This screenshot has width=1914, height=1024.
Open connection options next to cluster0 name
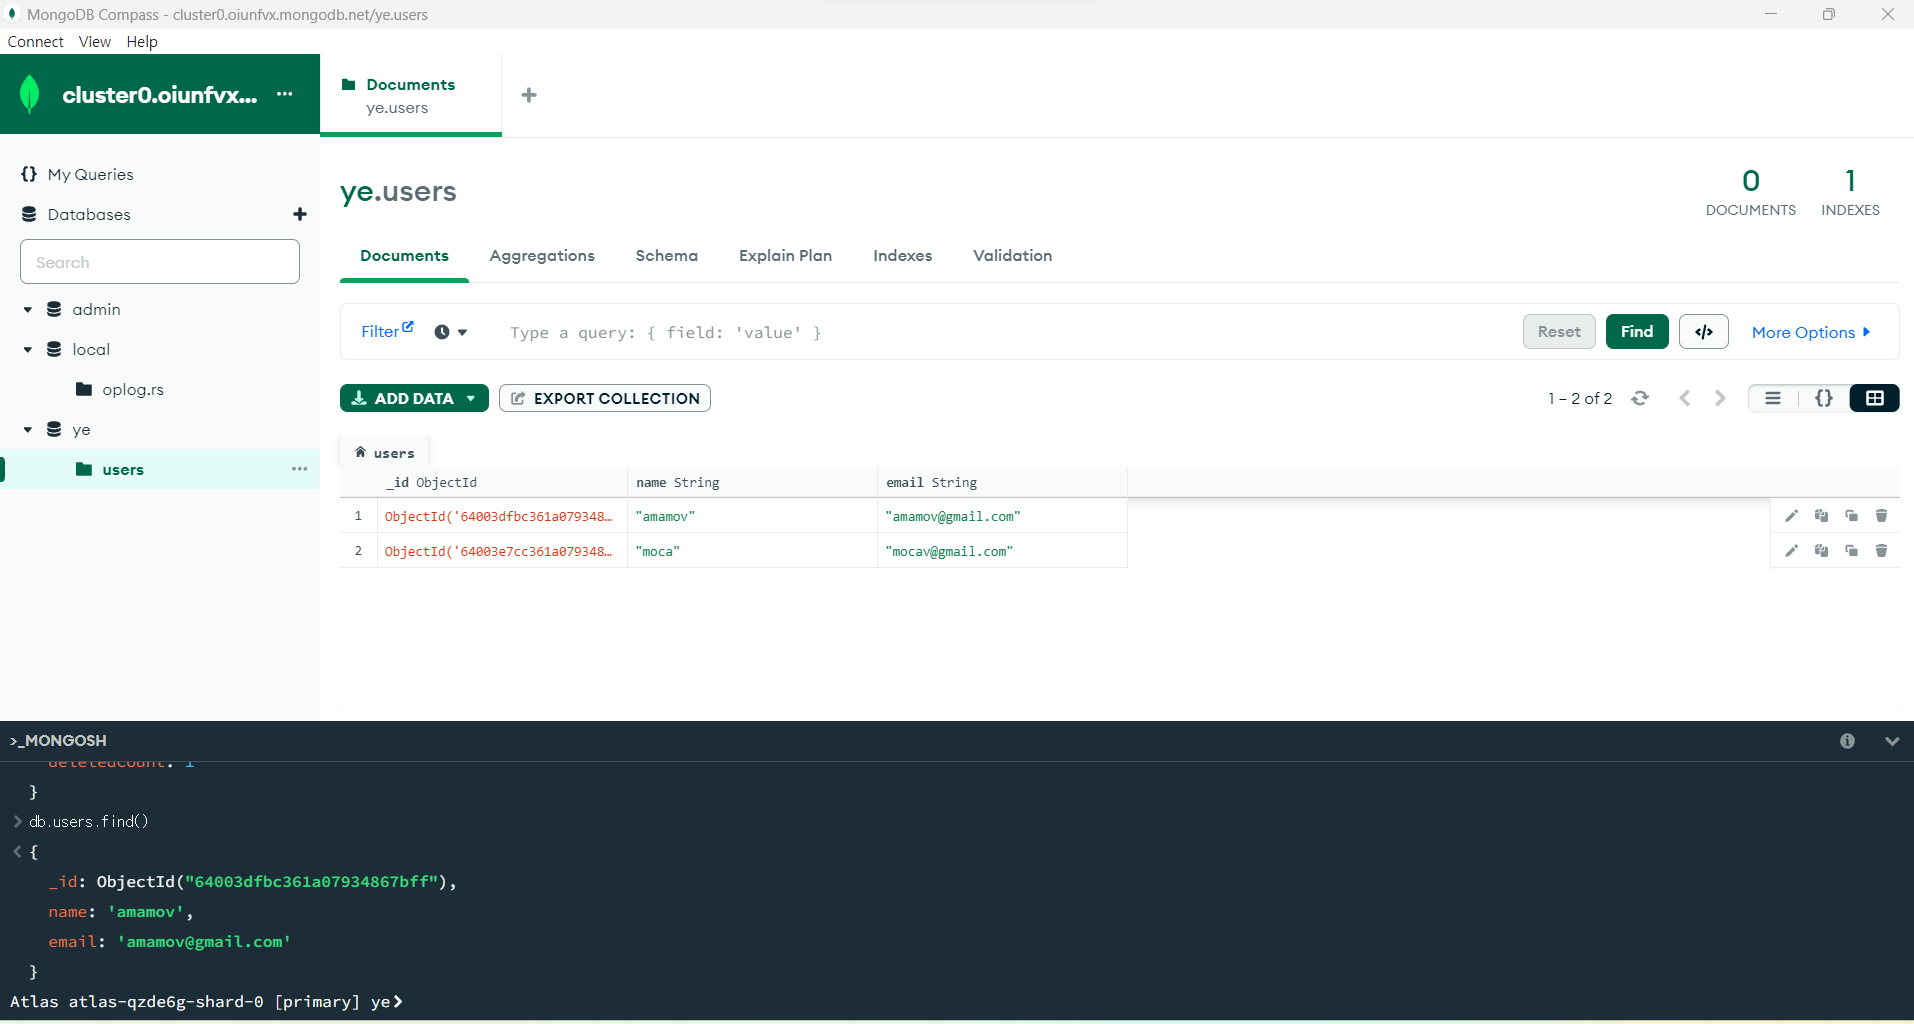[x=285, y=94]
